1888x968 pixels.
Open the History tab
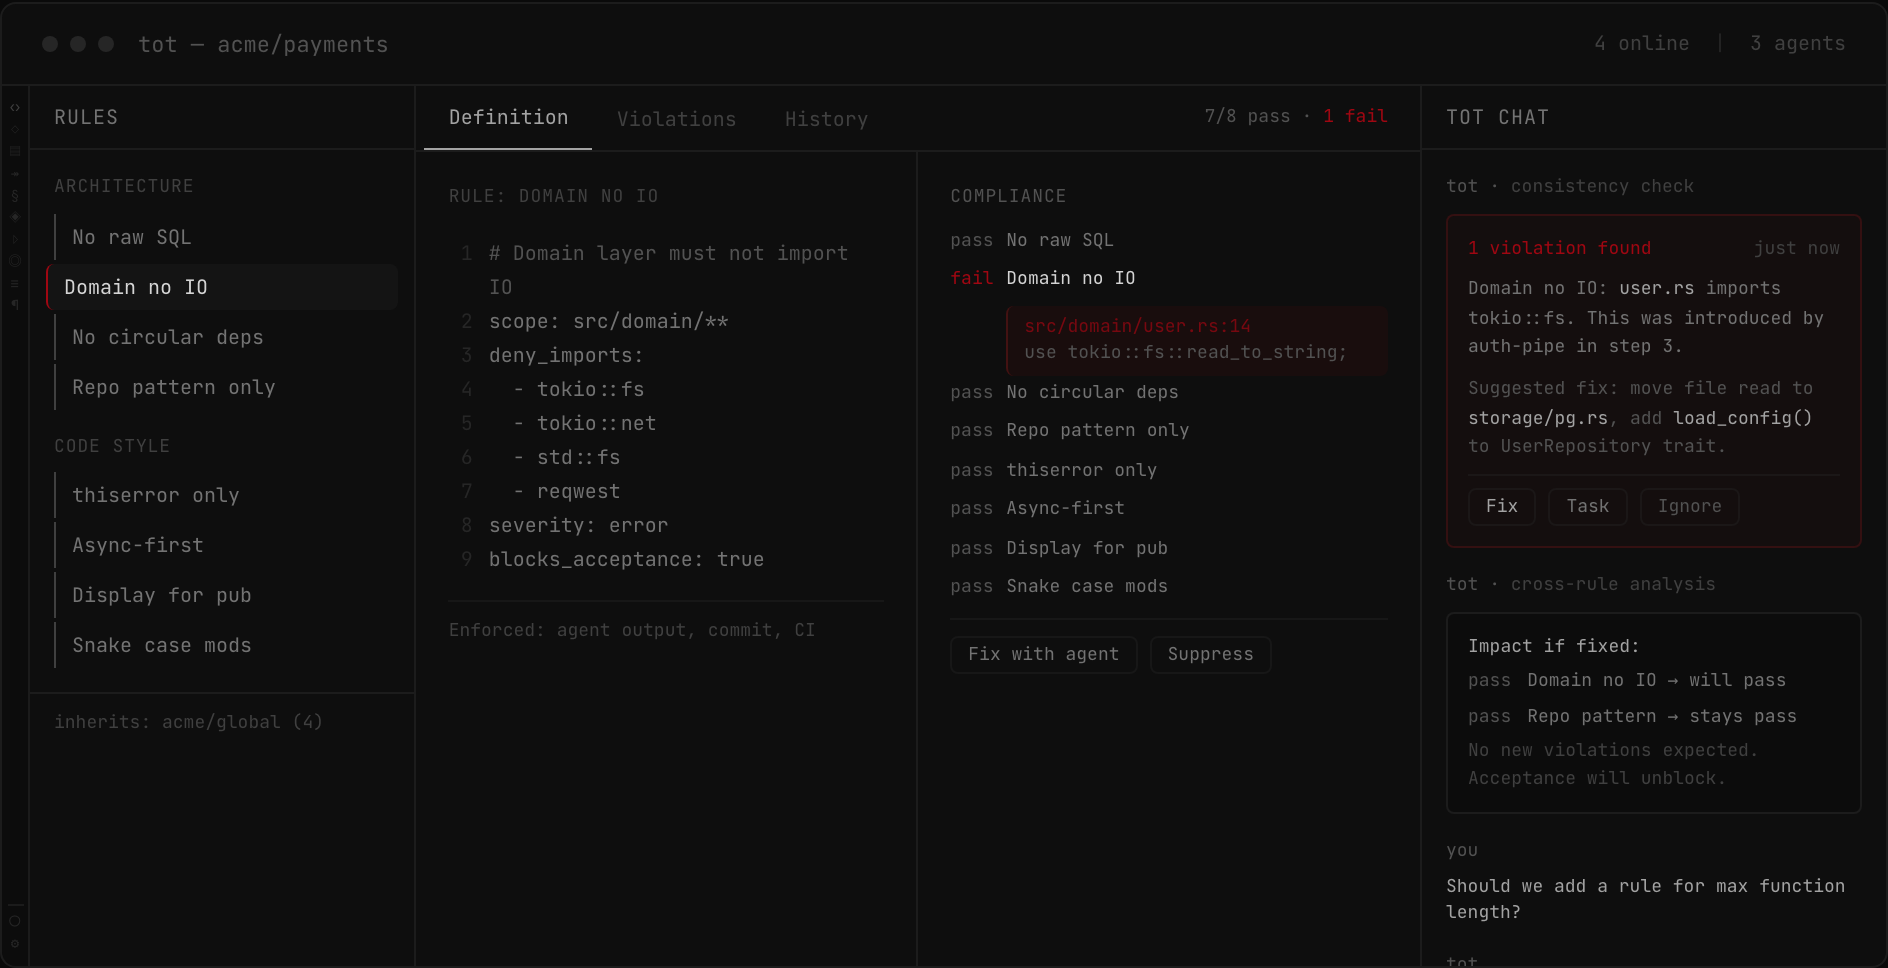coord(826,119)
